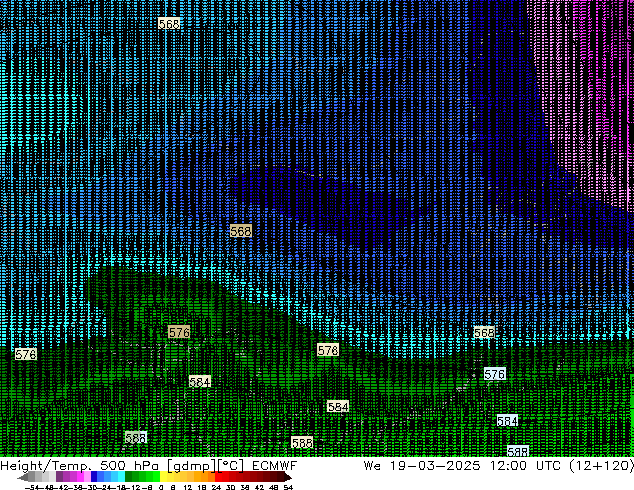Click the "(12+120)" forecast offset text
This screenshot has width=634, height=490.
(x=602, y=466)
